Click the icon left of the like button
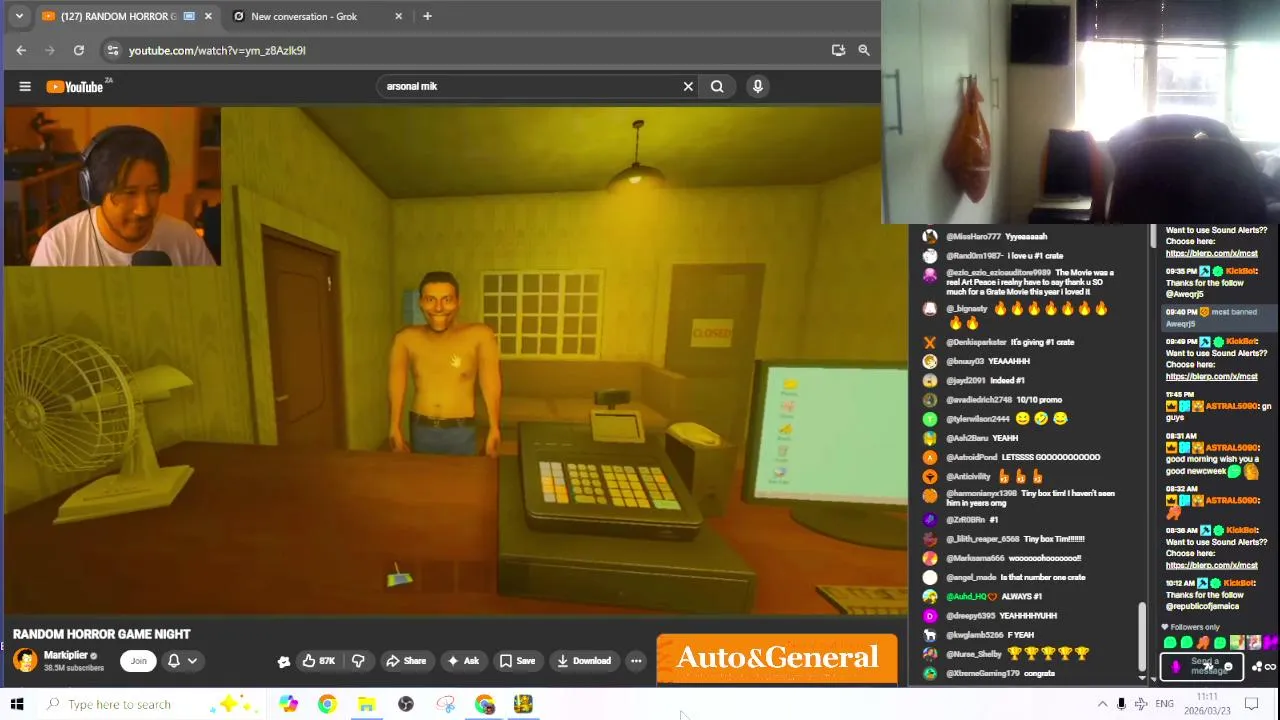The height and width of the screenshot is (720, 1280). pyautogui.click(x=284, y=661)
